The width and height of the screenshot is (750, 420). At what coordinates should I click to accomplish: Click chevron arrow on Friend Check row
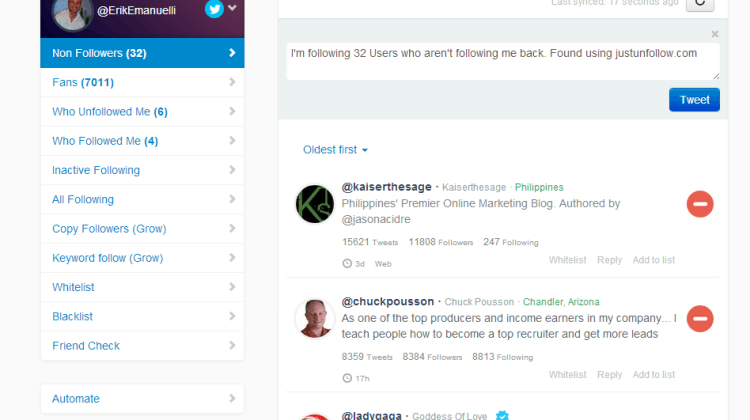pyautogui.click(x=232, y=345)
